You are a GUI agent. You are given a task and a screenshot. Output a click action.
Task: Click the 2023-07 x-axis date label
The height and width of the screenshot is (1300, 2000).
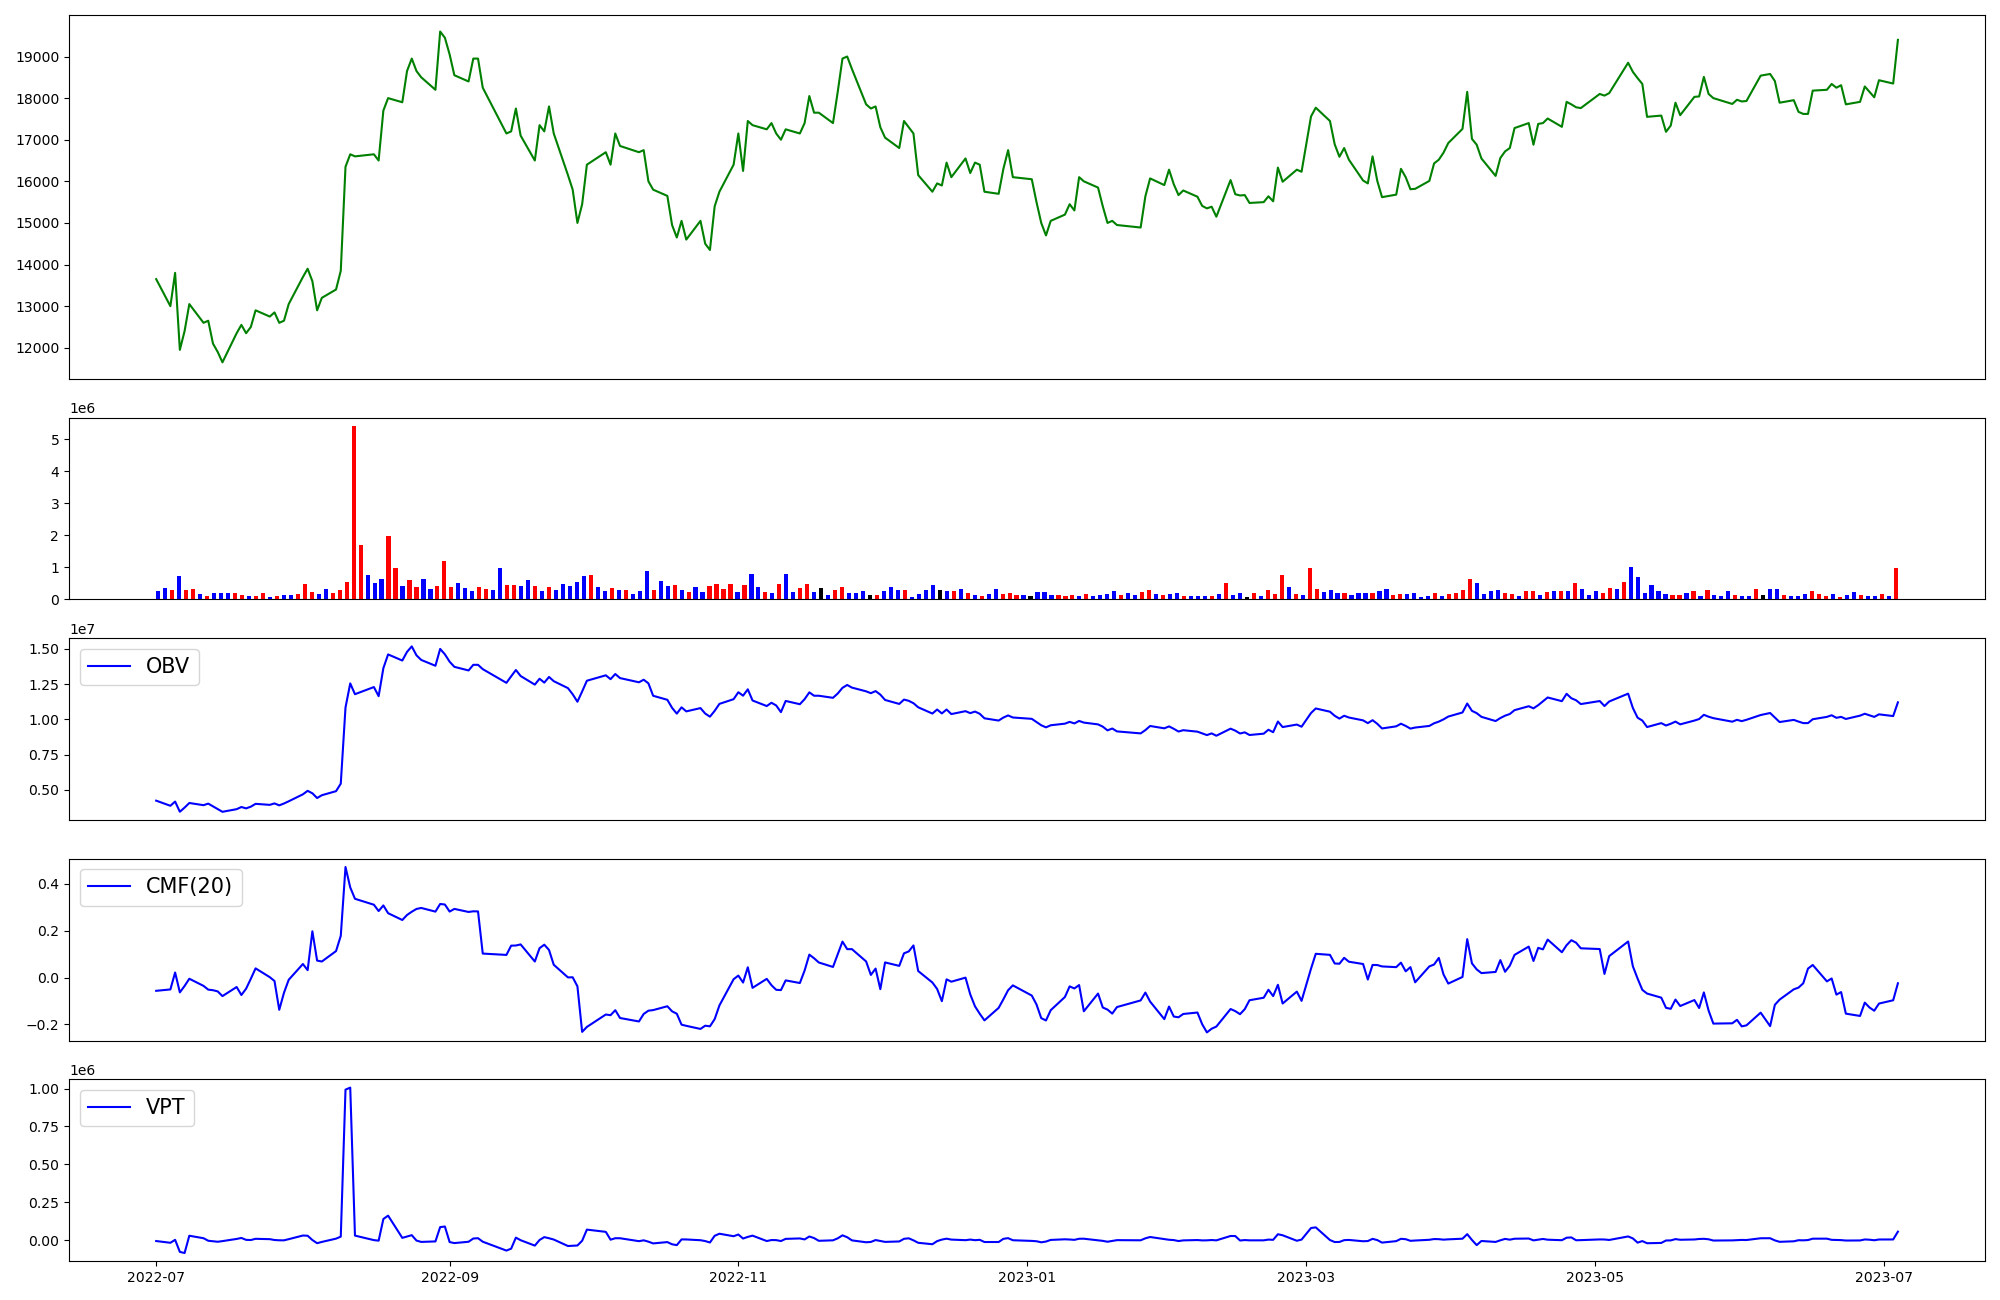[x=1884, y=1277]
